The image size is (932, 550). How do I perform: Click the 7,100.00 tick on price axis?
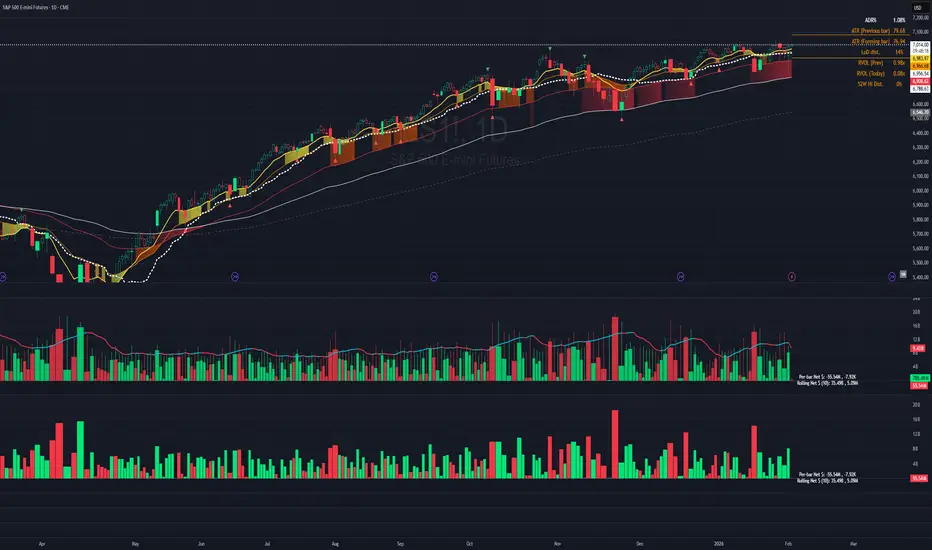[x=921, y=32]
